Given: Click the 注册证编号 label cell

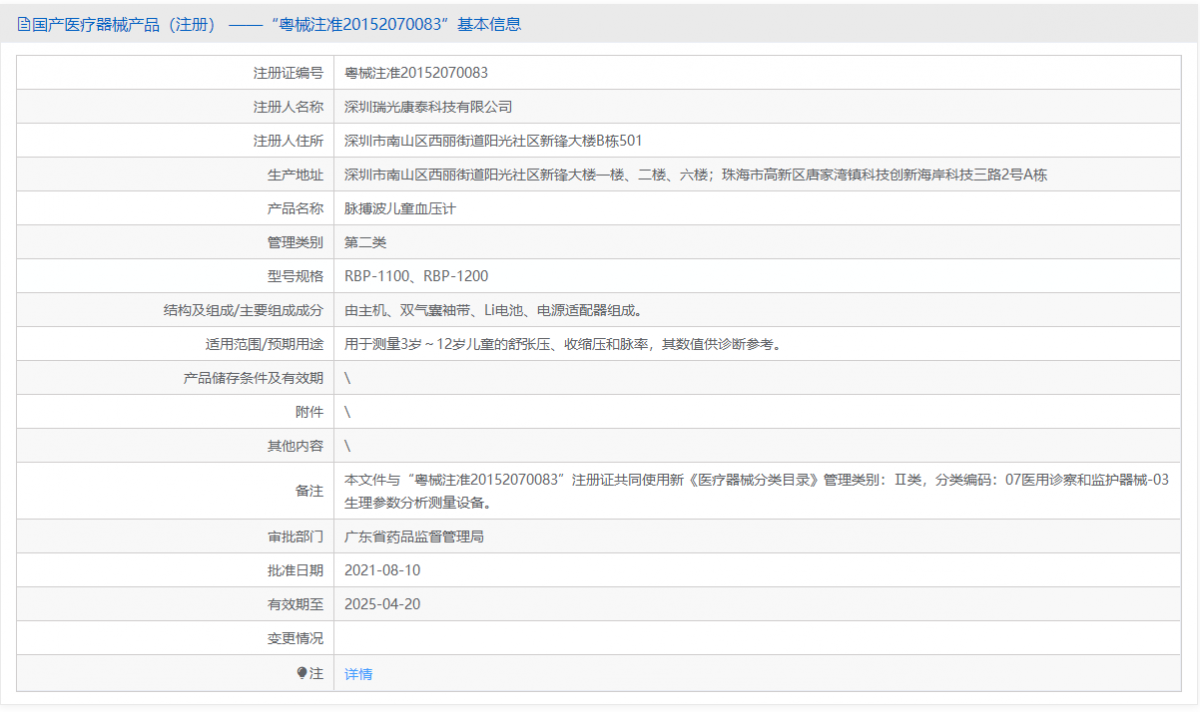Looking at the screenshot, I should tap(289, 73).
